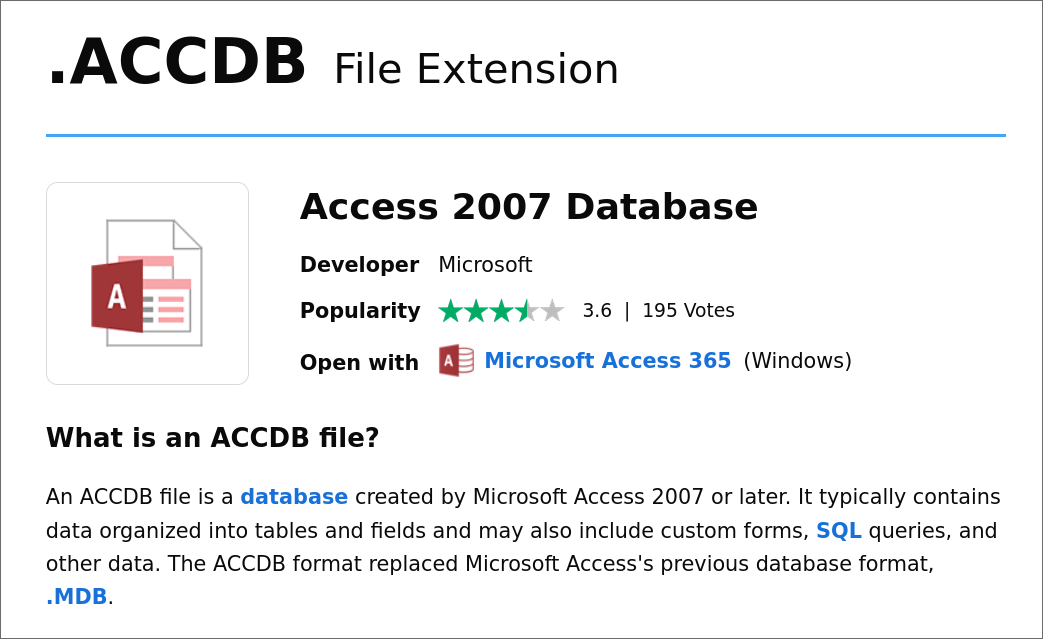1043x639 pixels.
Task: Click the Microsoft developer name
Action: tap(485, 265)
